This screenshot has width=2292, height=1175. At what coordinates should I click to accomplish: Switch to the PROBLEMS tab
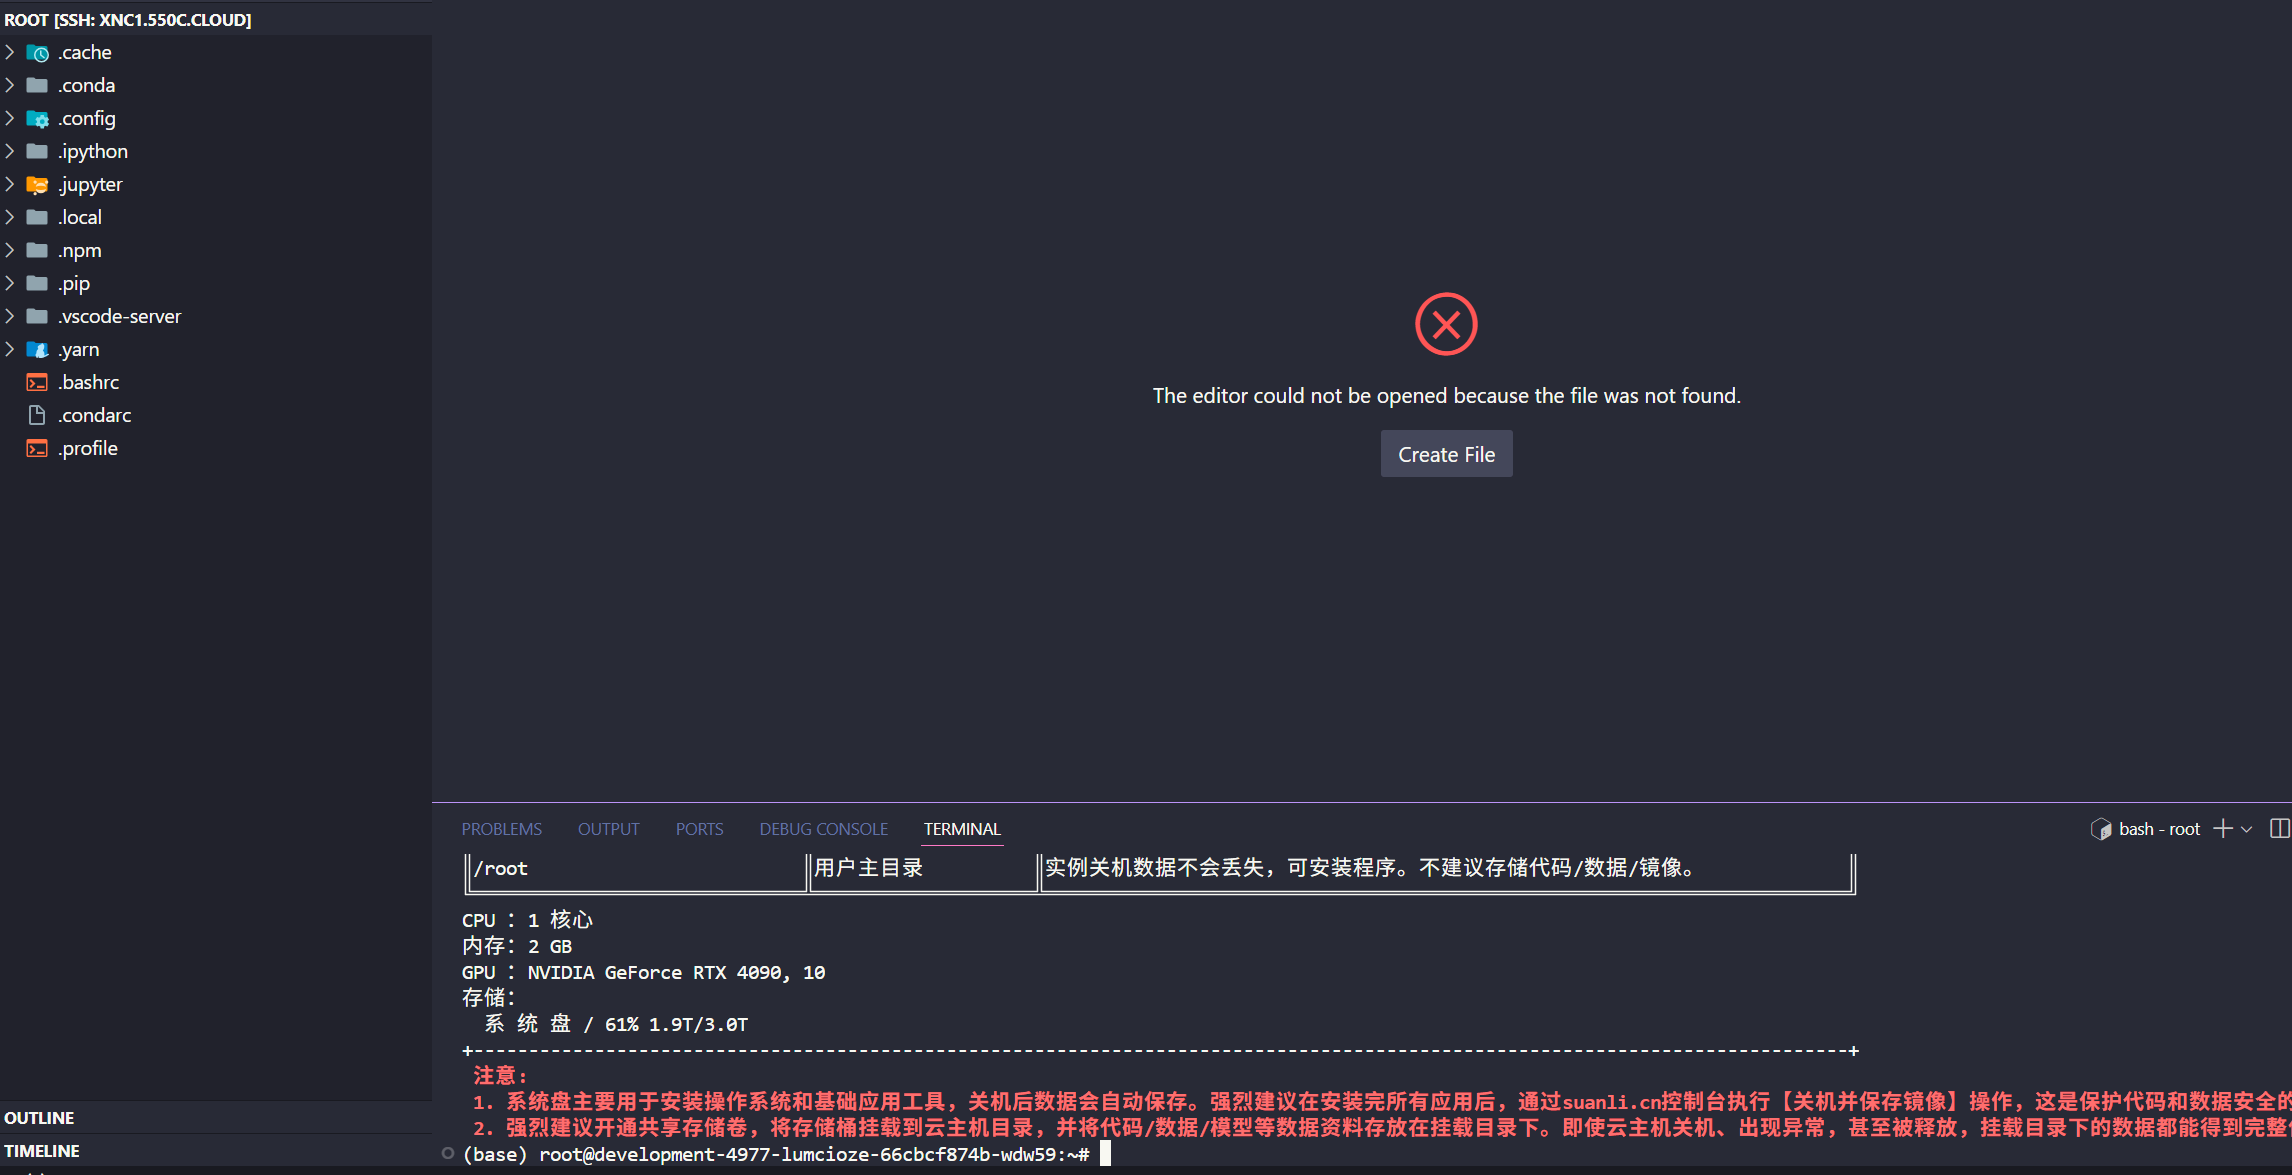coord(501,829)
